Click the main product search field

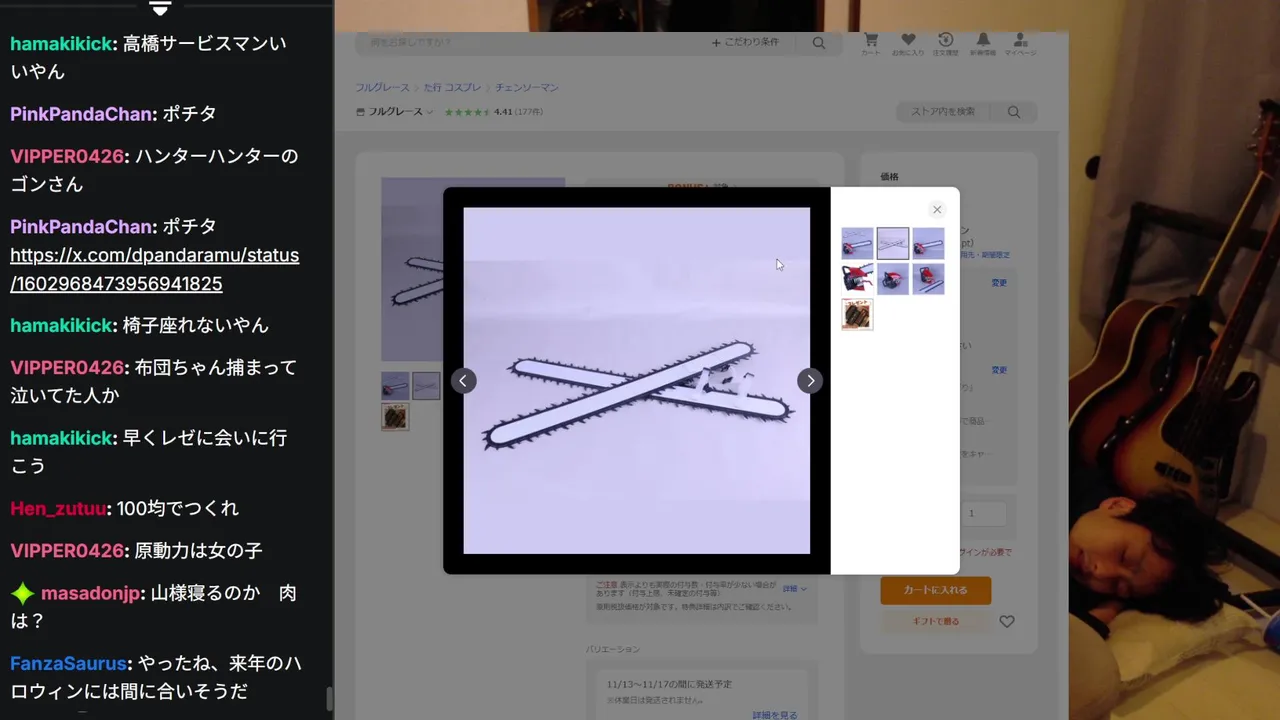click(x=530, y=43)
